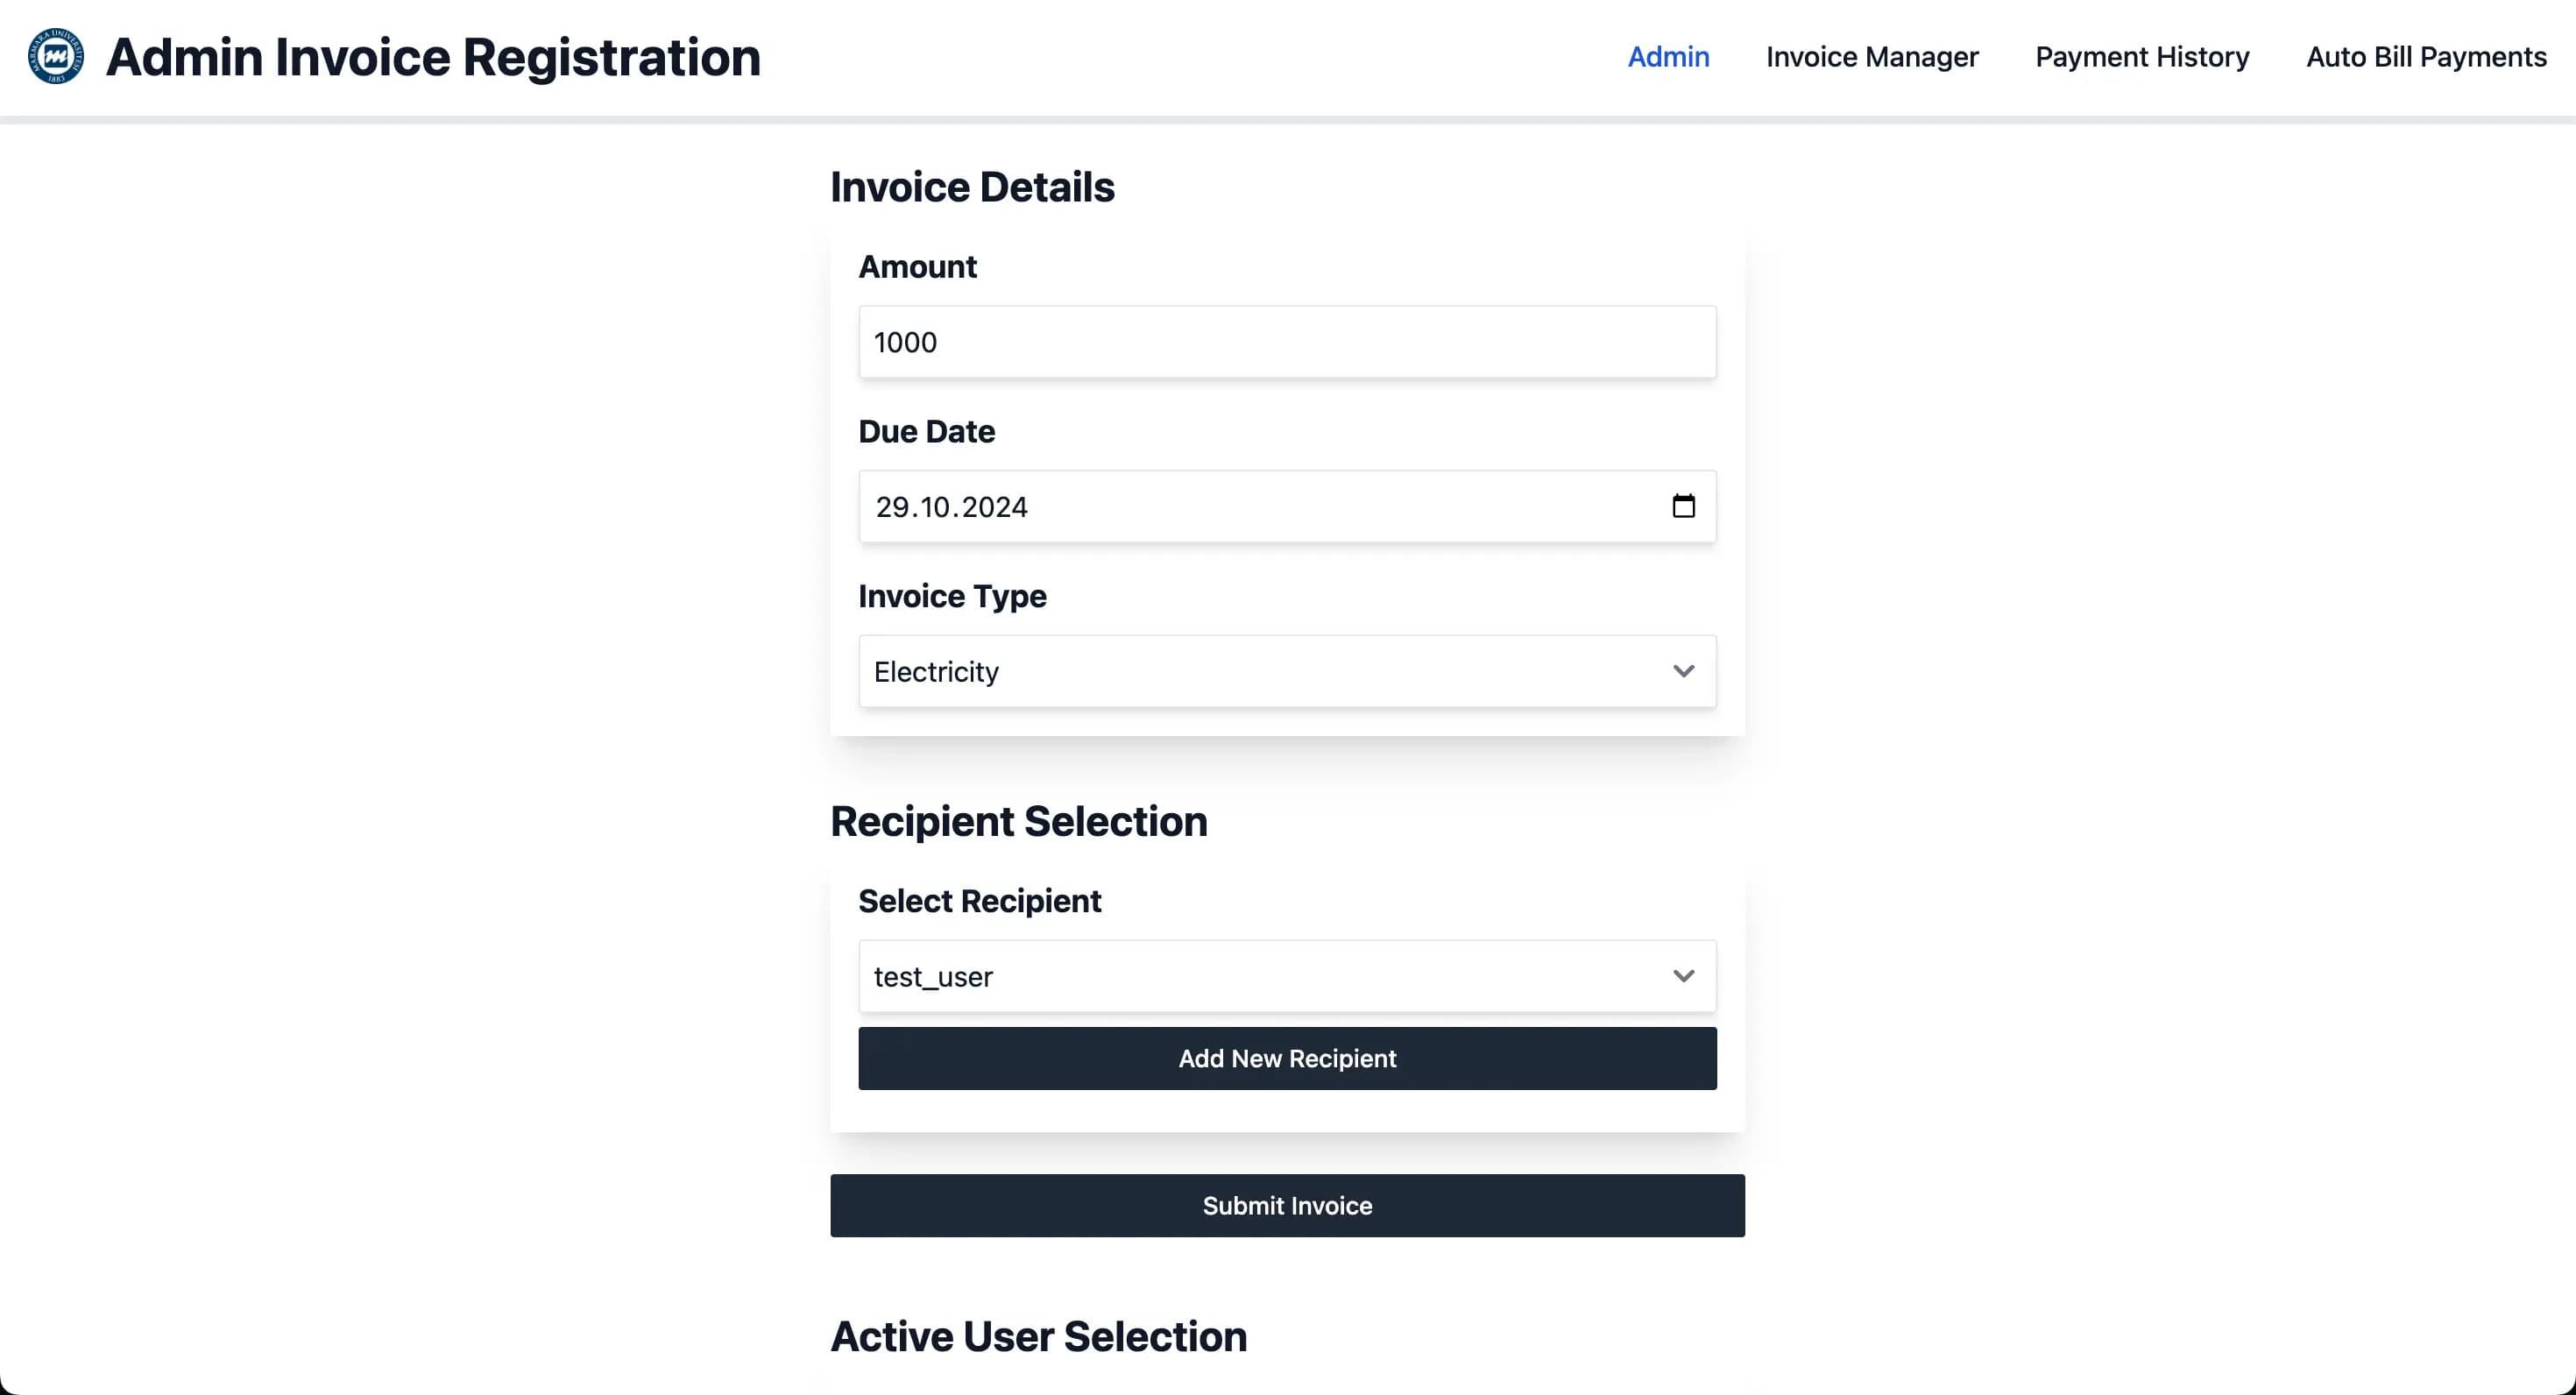Click the calendar picker icon for Due Date

tap(1685, 505)
